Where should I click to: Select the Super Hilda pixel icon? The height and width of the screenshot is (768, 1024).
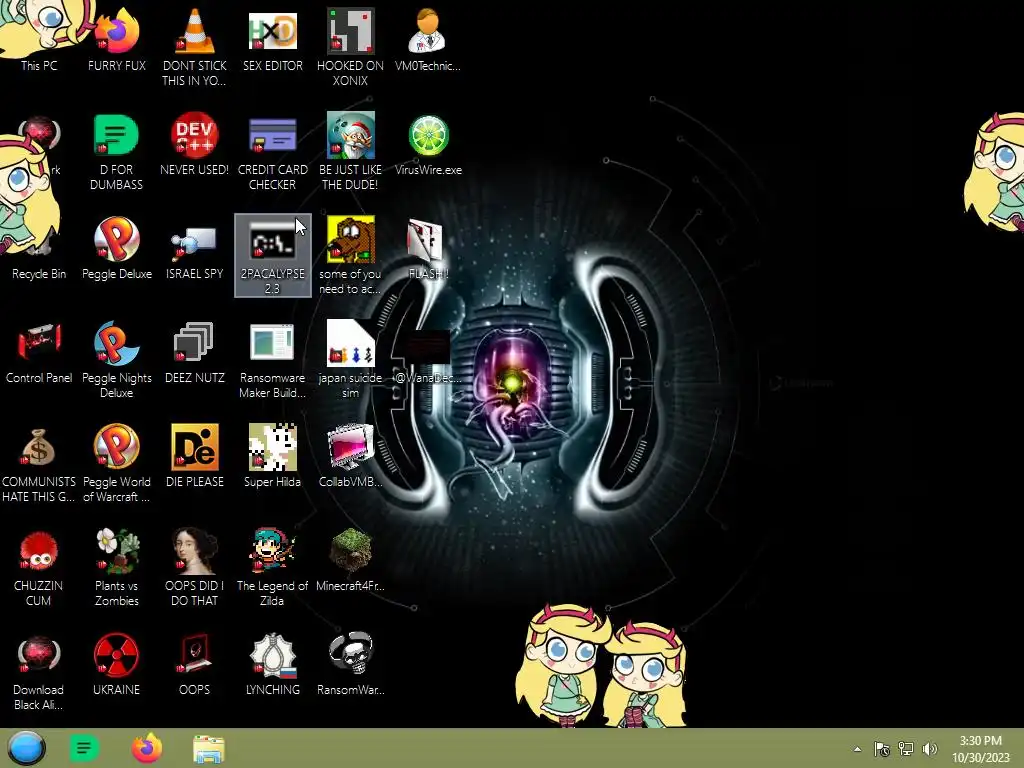pos(272,456)
